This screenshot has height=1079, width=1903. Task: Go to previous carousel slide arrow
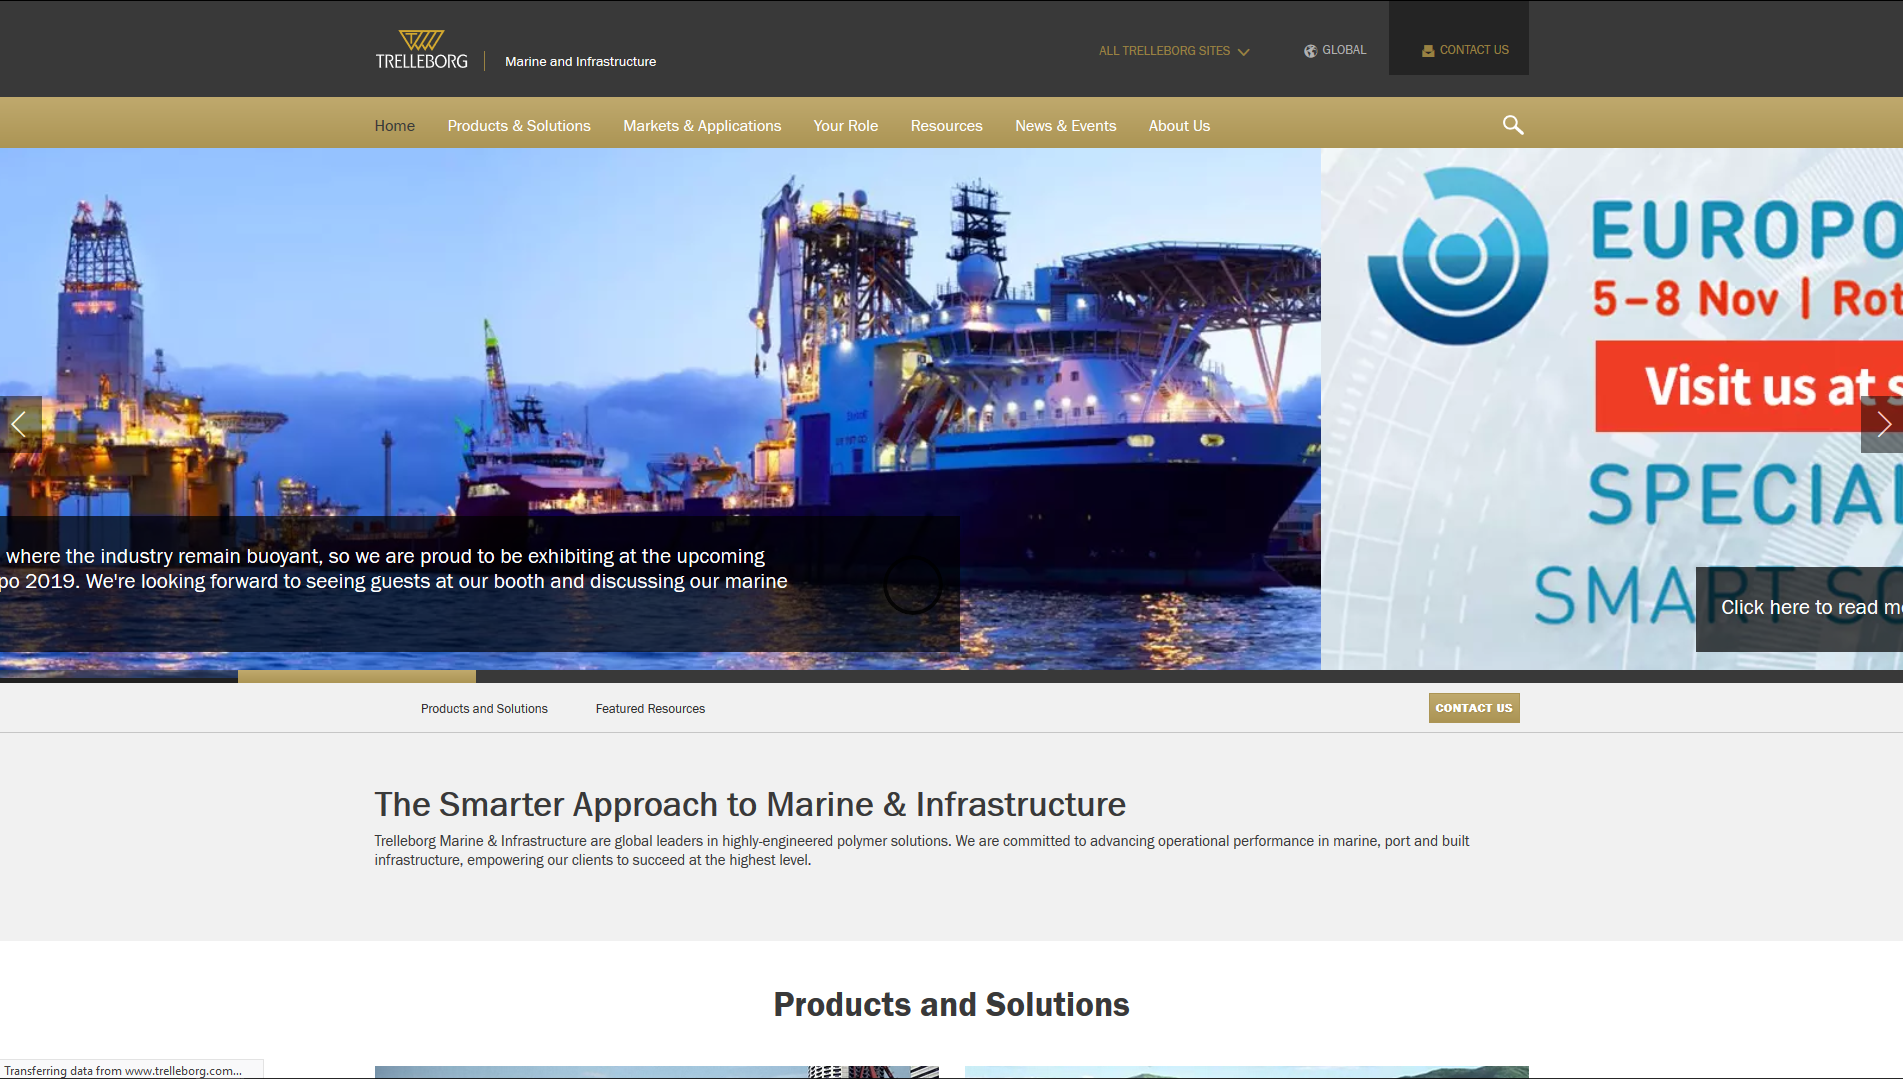coord(20,424)
